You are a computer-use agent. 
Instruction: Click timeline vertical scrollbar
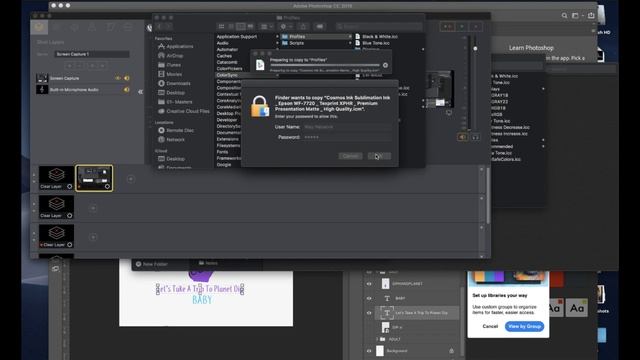pos(488,196)
